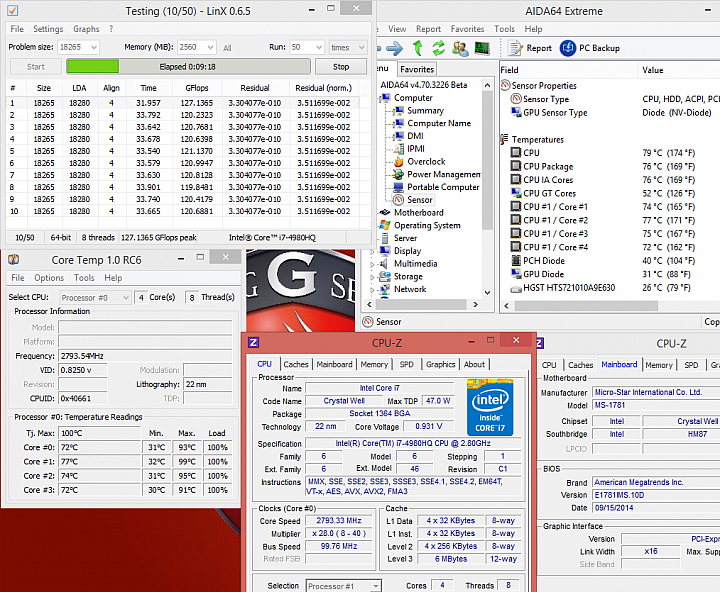Switch to Caches tab in front CPU-Z

click(296, 364)
